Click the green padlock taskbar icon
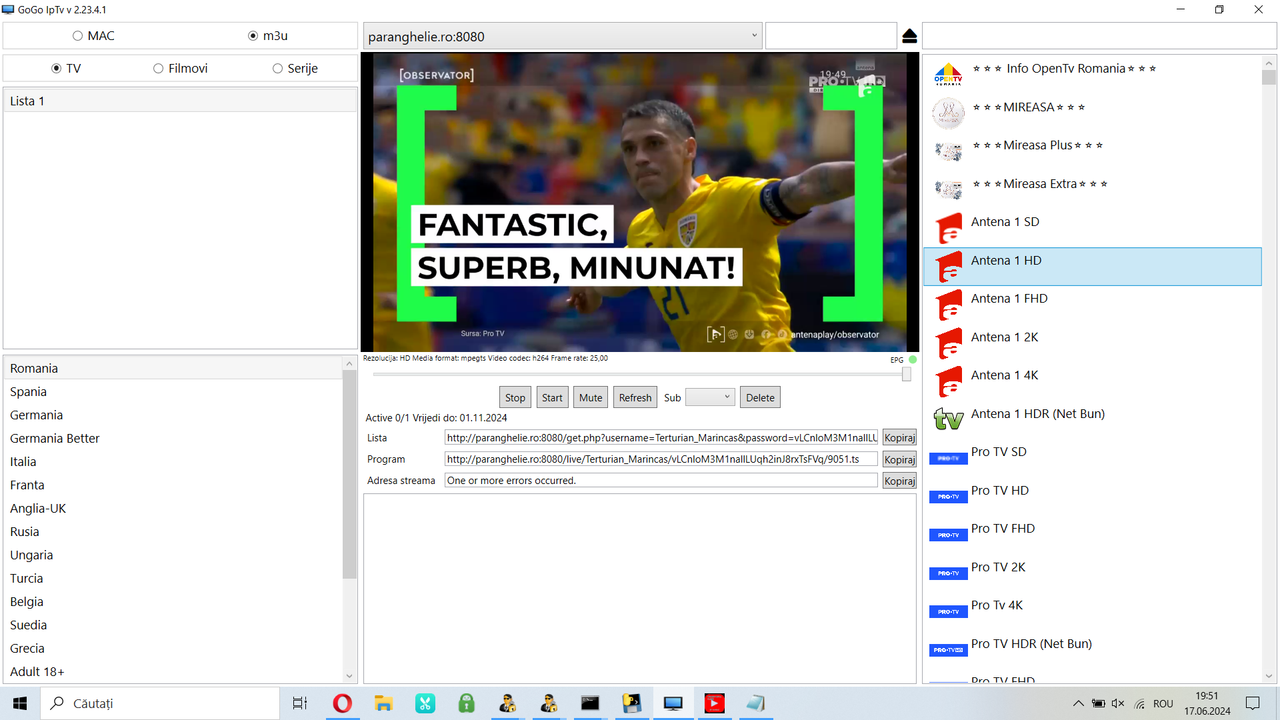This screenshot has height=720, width=1280. point(466,703)
